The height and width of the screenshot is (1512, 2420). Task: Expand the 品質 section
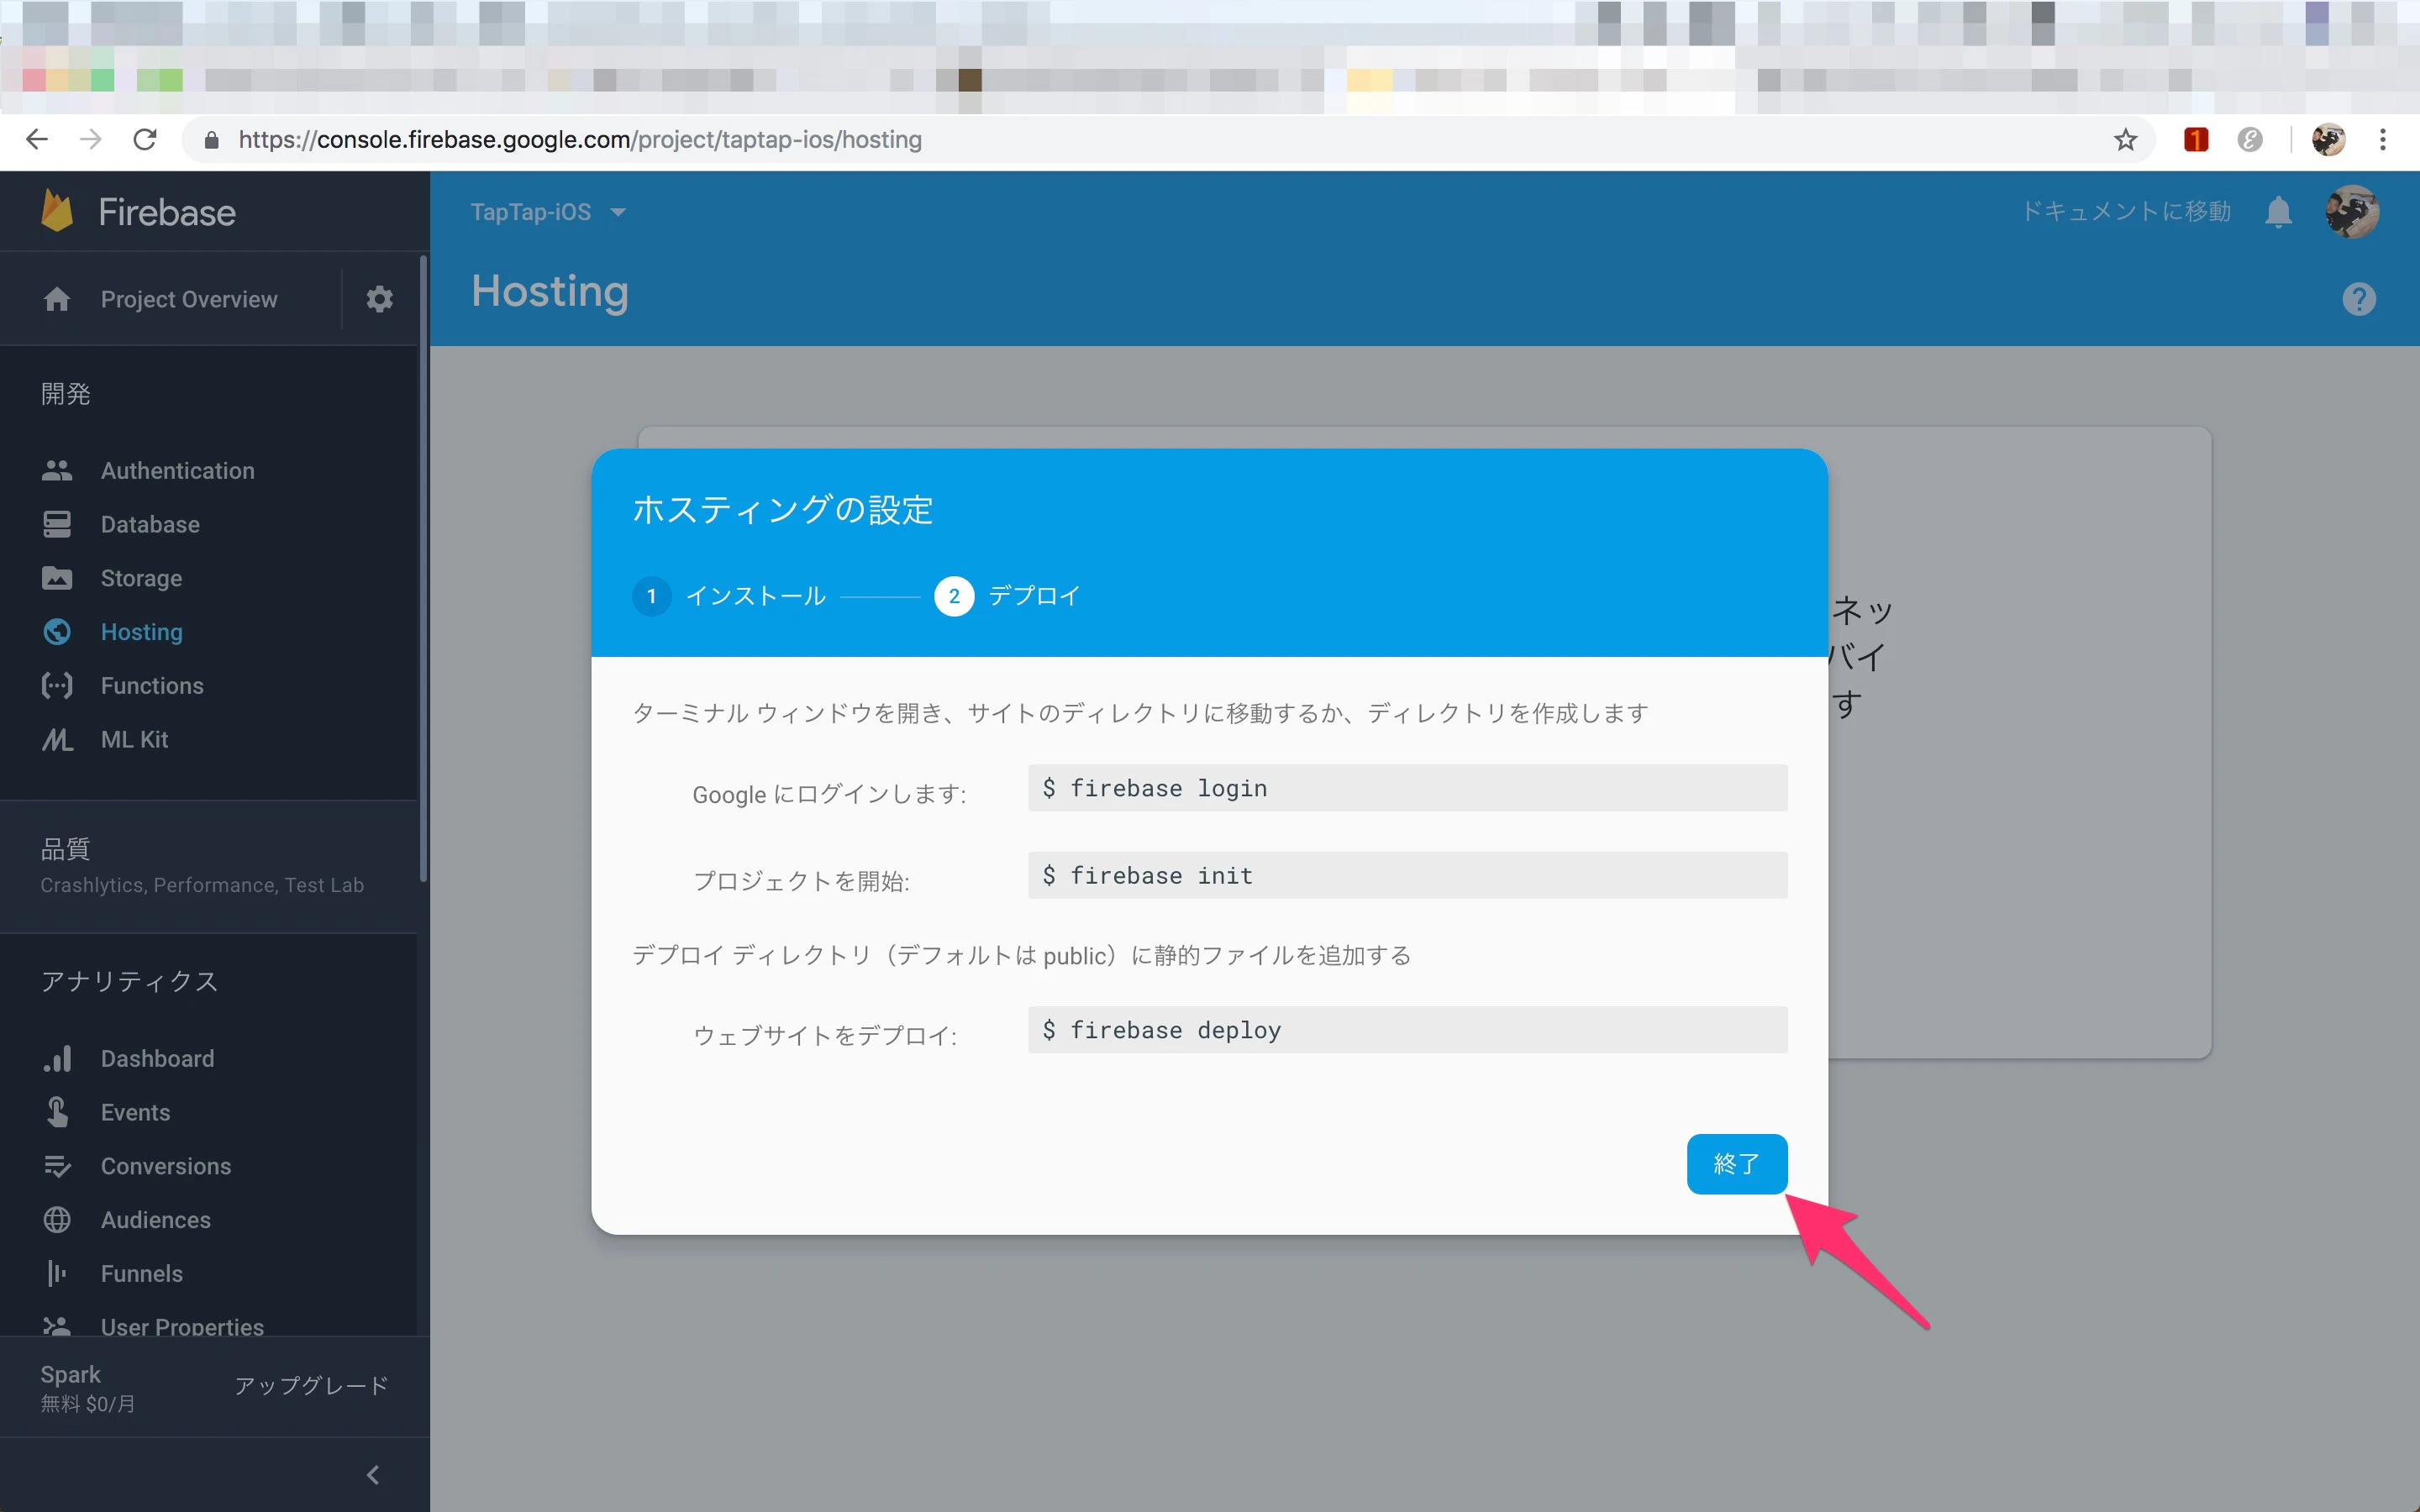point(208,866)
